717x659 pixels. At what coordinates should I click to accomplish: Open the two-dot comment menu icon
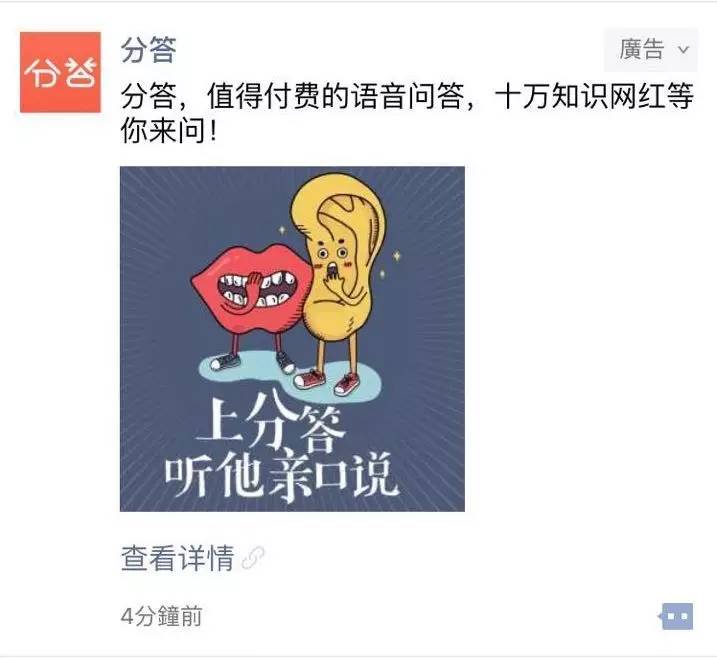tap(677, 616)
